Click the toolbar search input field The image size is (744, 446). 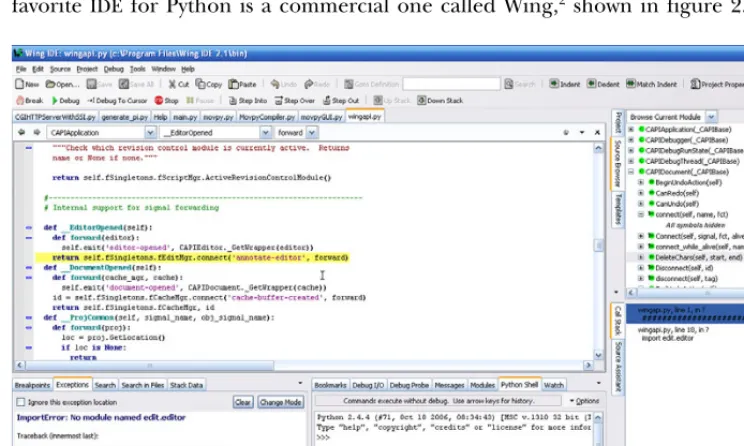[451, 84]
